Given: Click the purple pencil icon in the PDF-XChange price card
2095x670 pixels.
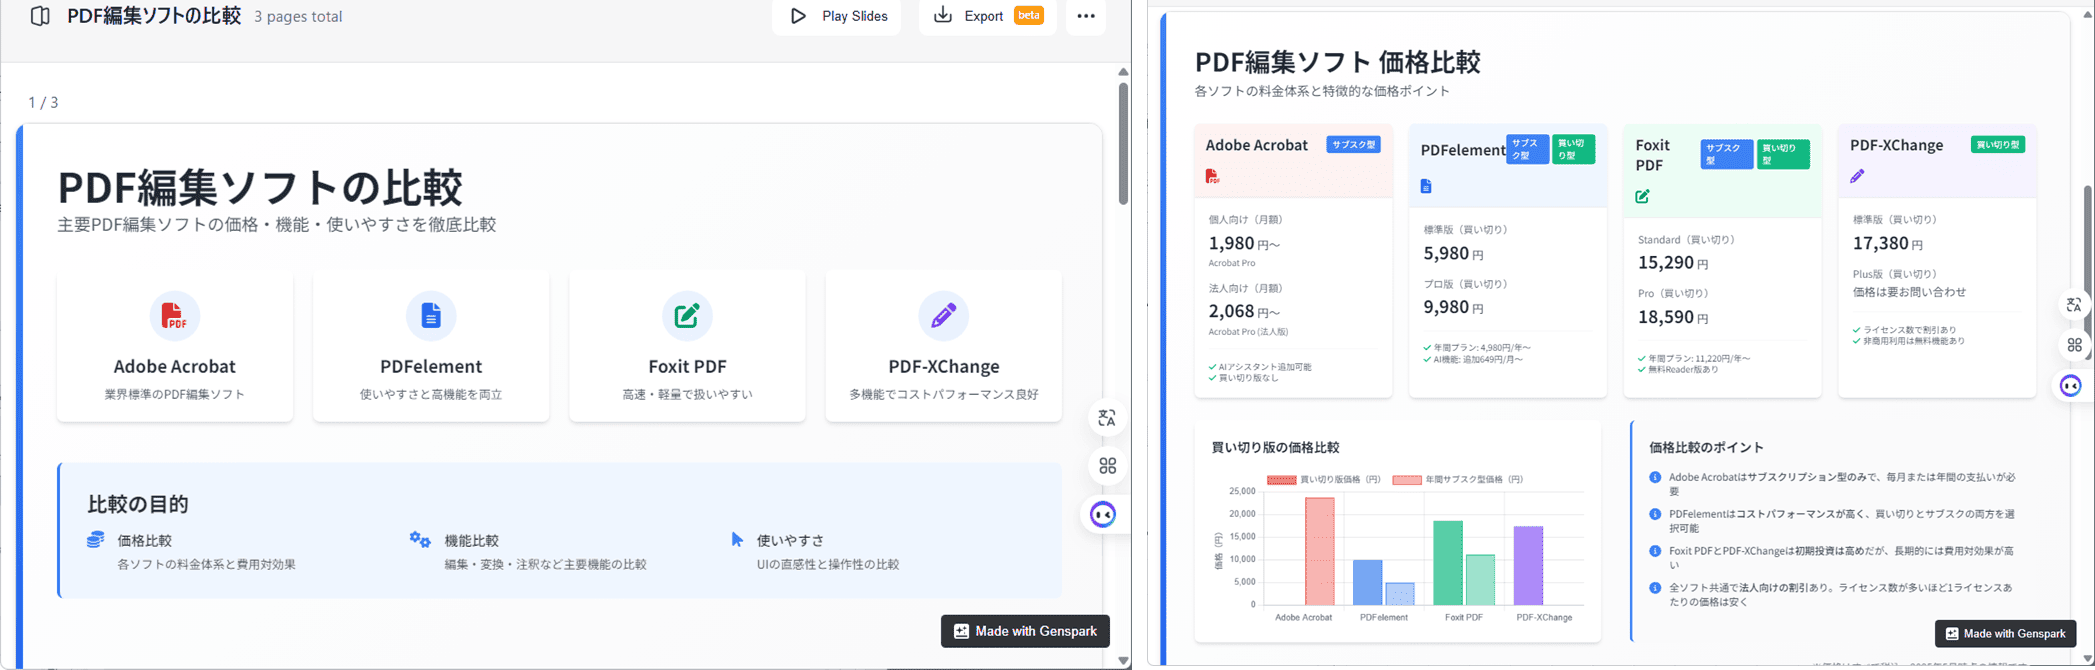Looking at the screenshot, I should point(1857,176).
